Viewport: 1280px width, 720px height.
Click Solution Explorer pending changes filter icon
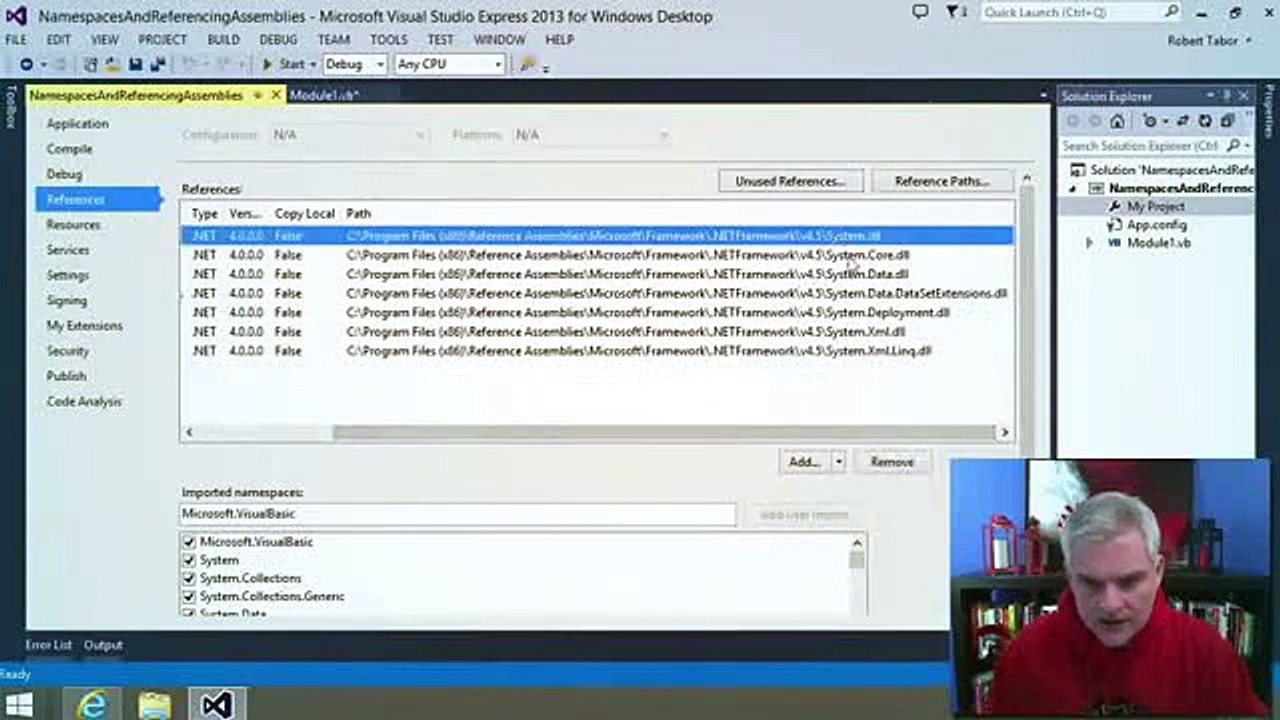pyautogui.click(x=1149, y=121)
